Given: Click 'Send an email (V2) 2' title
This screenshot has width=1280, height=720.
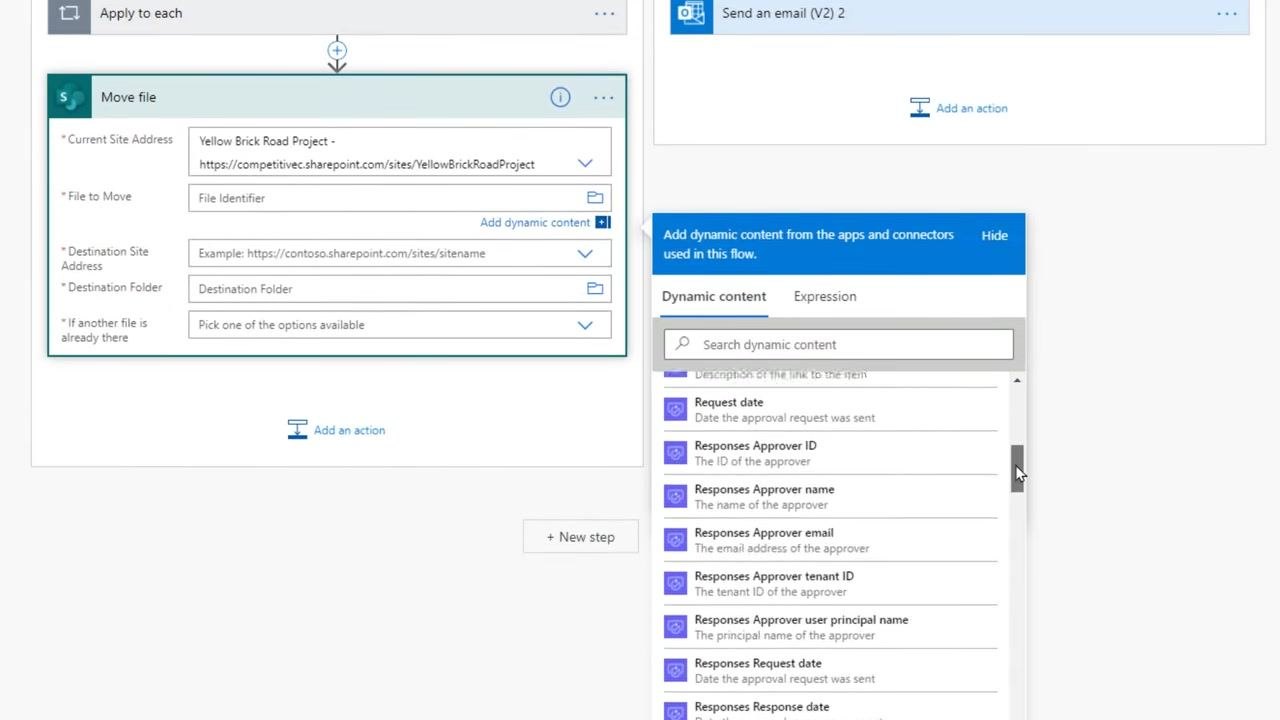Looking at the screenshot, I should [x=783, y=13].
